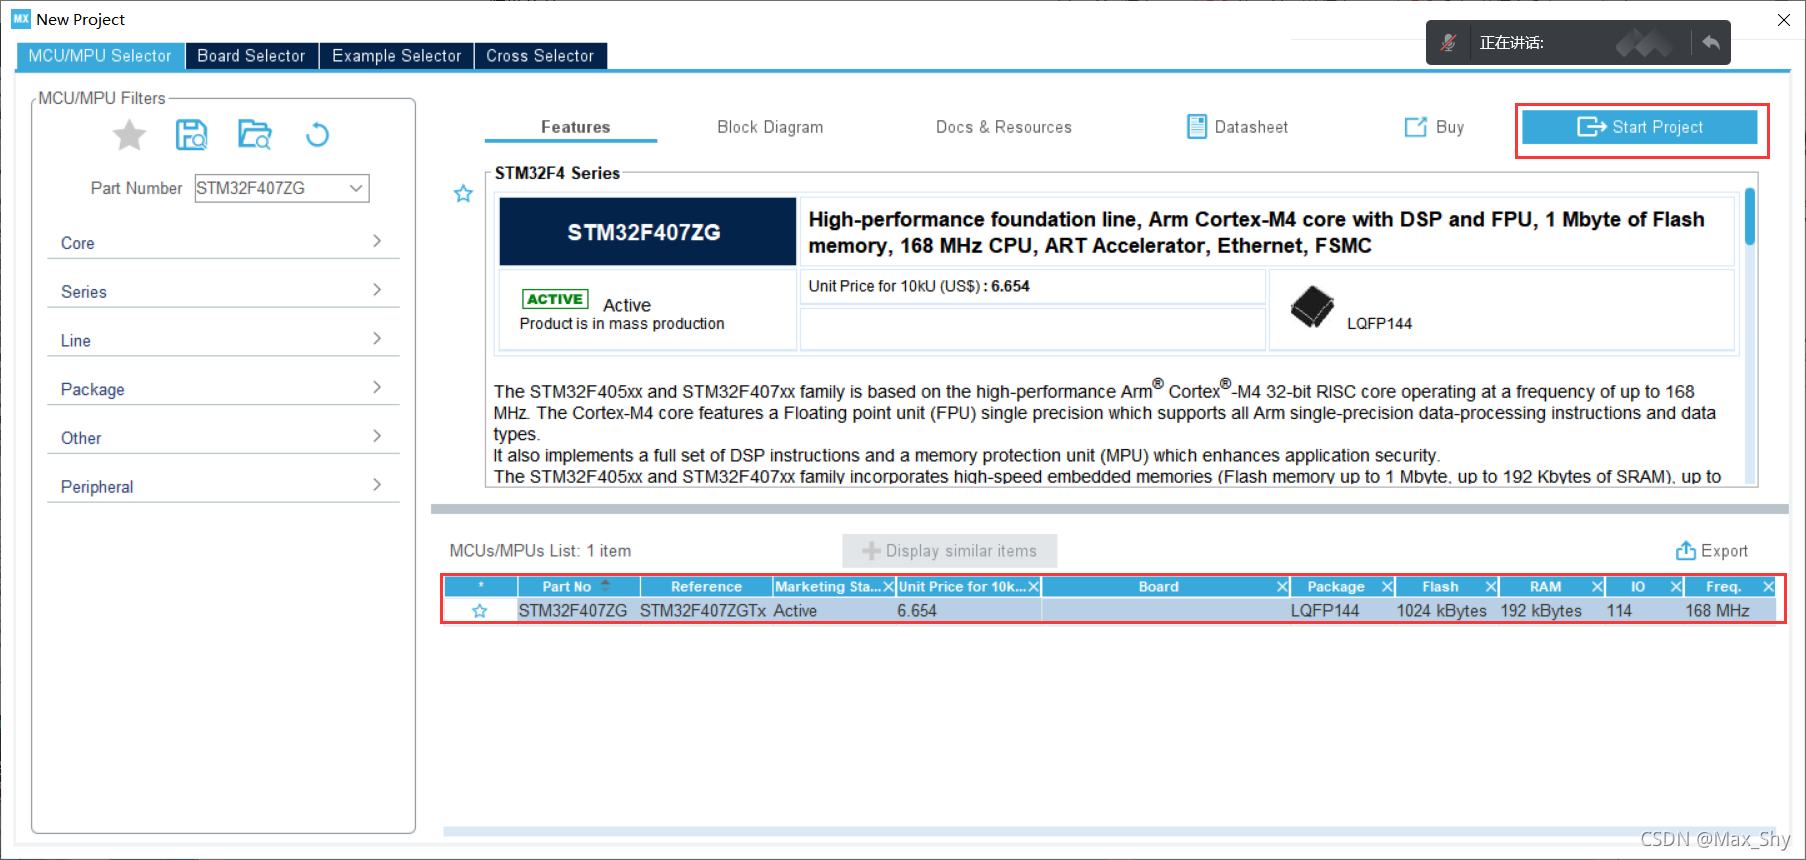
Task: Switch to Board Selector tab
Action: click(x=251, y=56)
